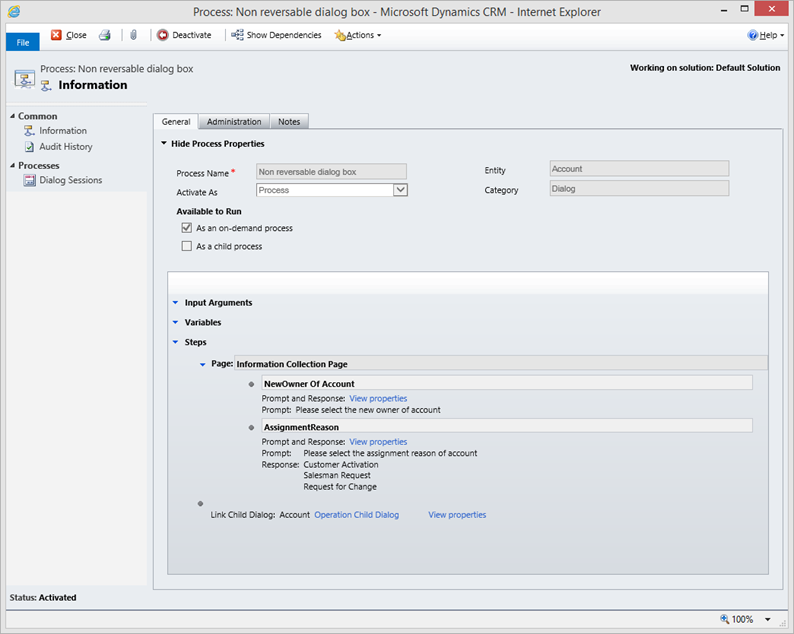
Task: Click the Close toolbar button label
Action: pyautogui.click(x=76, y=35)
